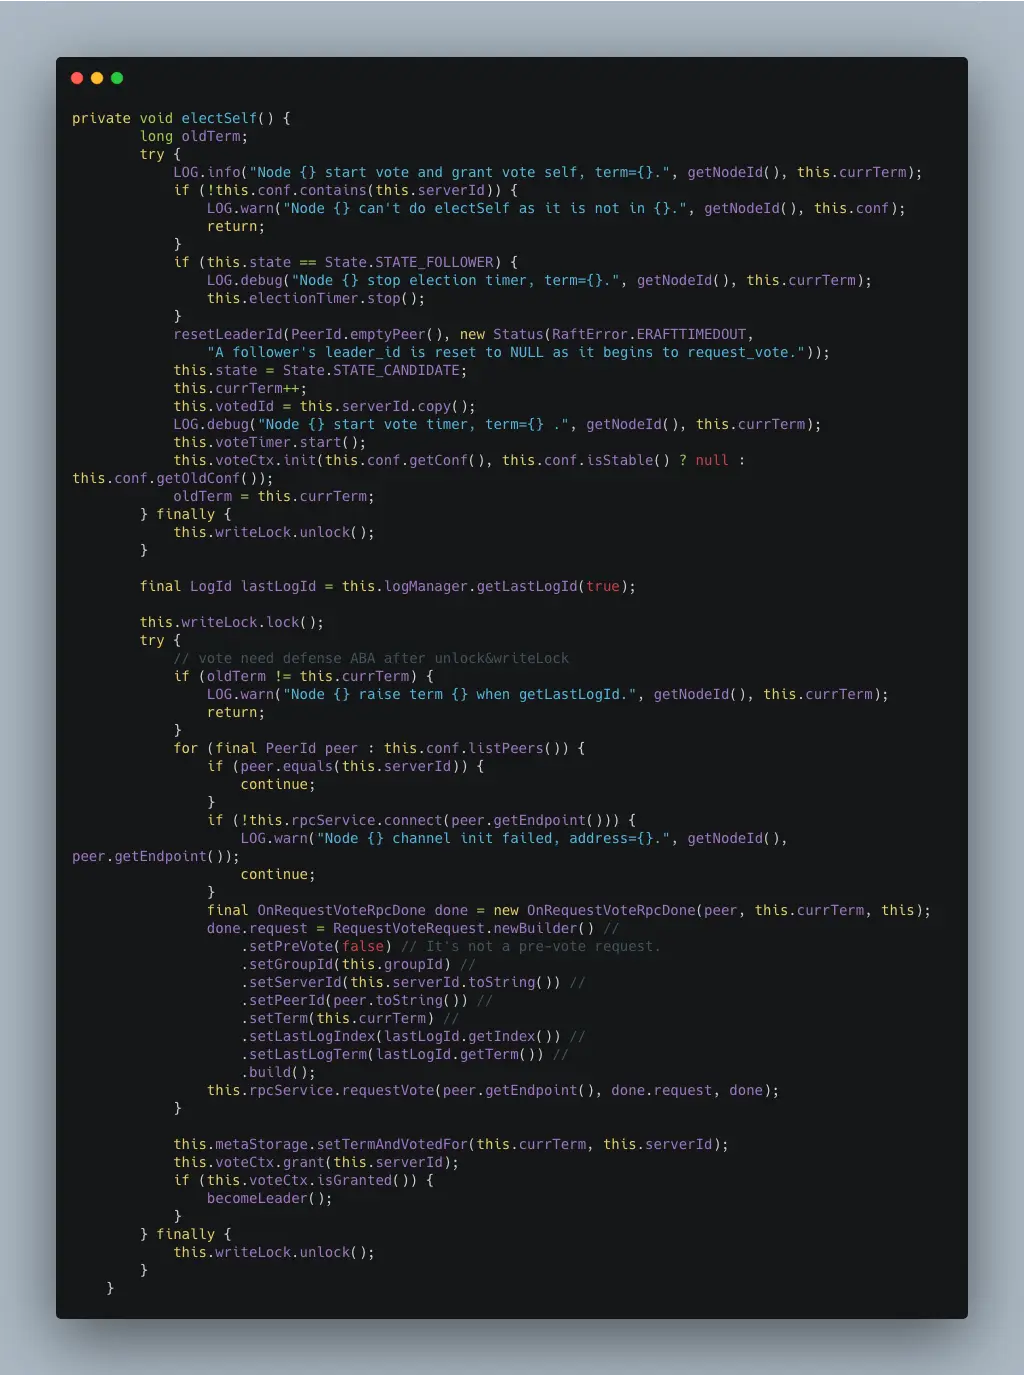Click '.setLastLogTerm(lastLogId.getTerm())' builder call
The height and width of the screenshot is (1375, 1024).
[392, 1054]
